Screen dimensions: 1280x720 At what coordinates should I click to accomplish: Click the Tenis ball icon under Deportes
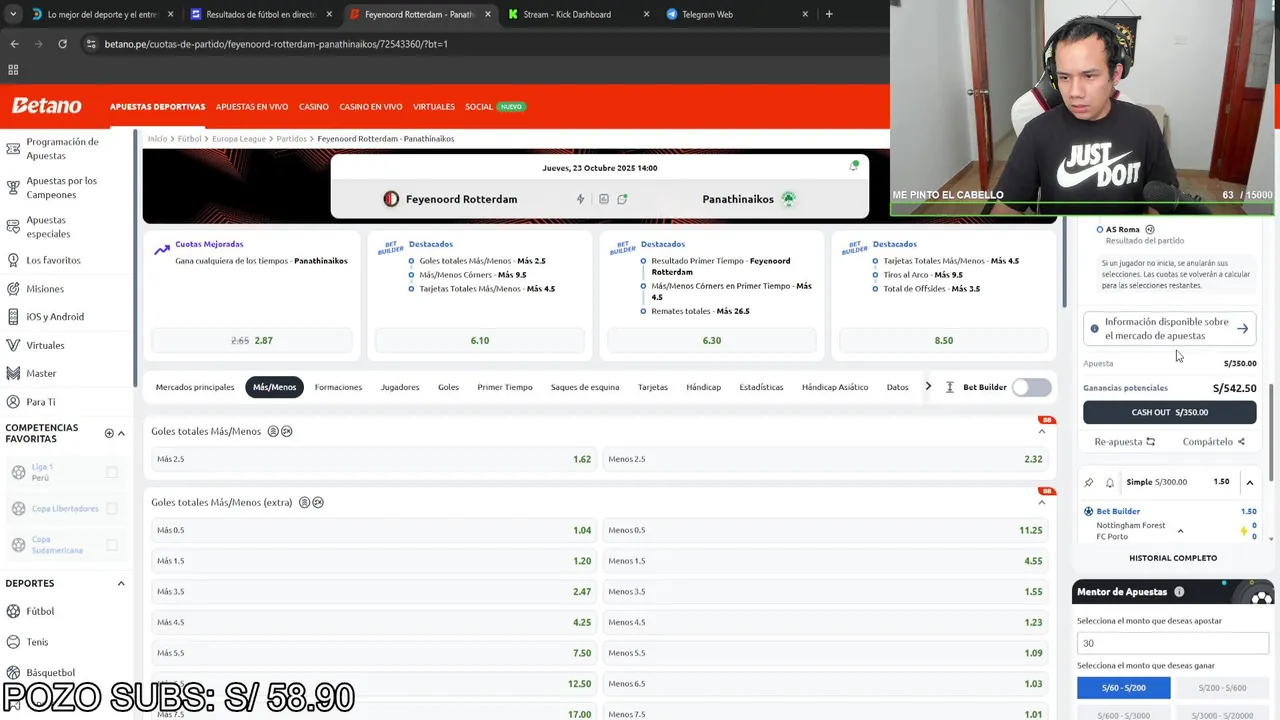click(x=14, y=642)
